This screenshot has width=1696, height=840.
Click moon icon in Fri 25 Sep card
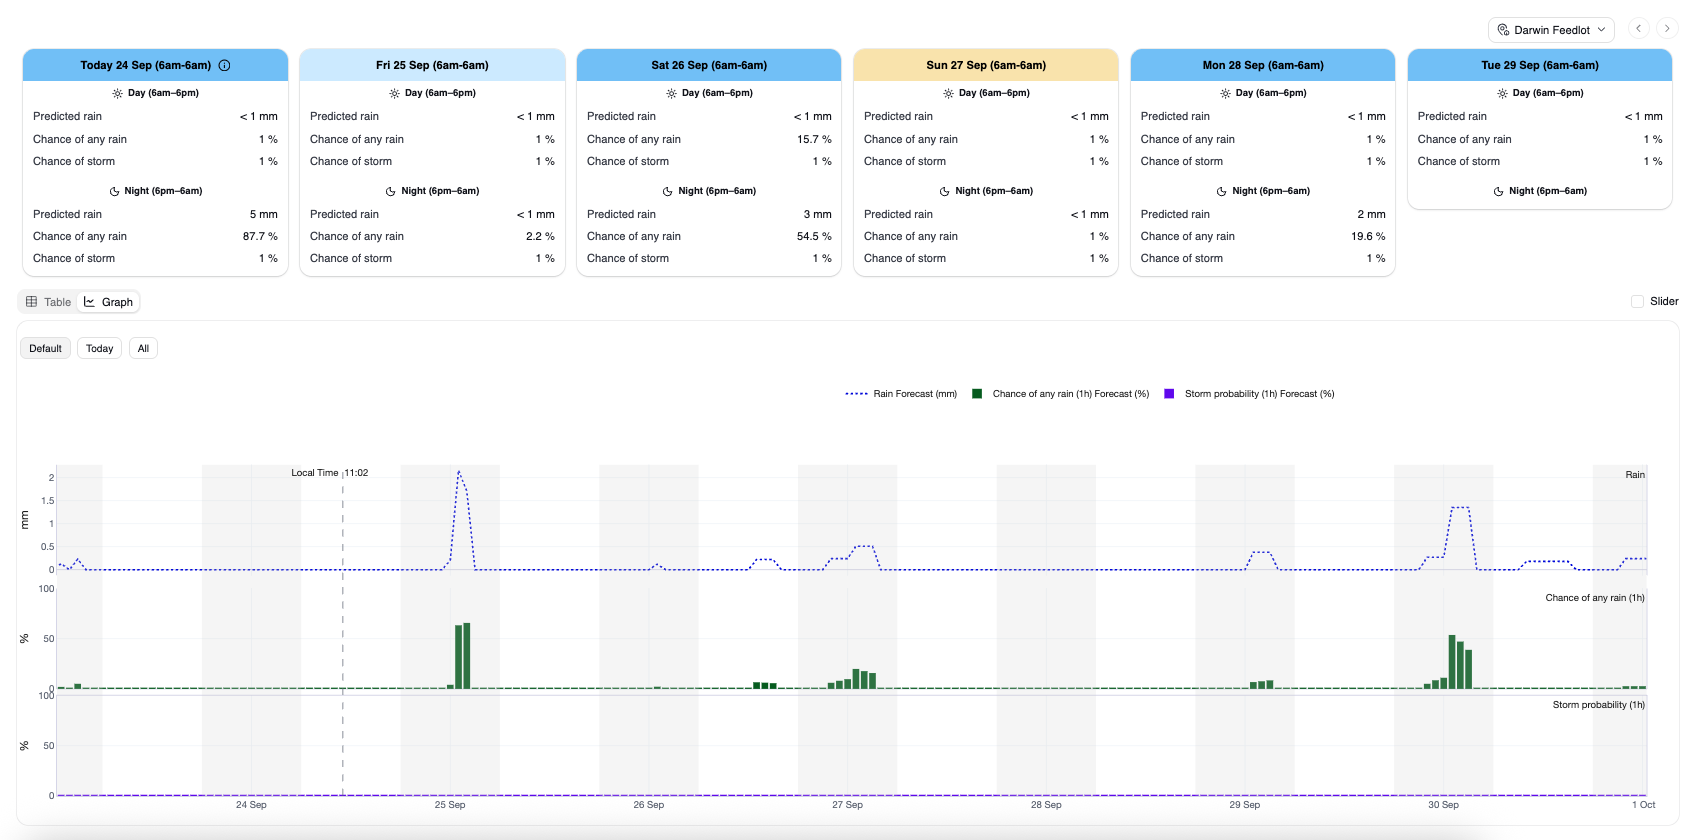point(391,191)
